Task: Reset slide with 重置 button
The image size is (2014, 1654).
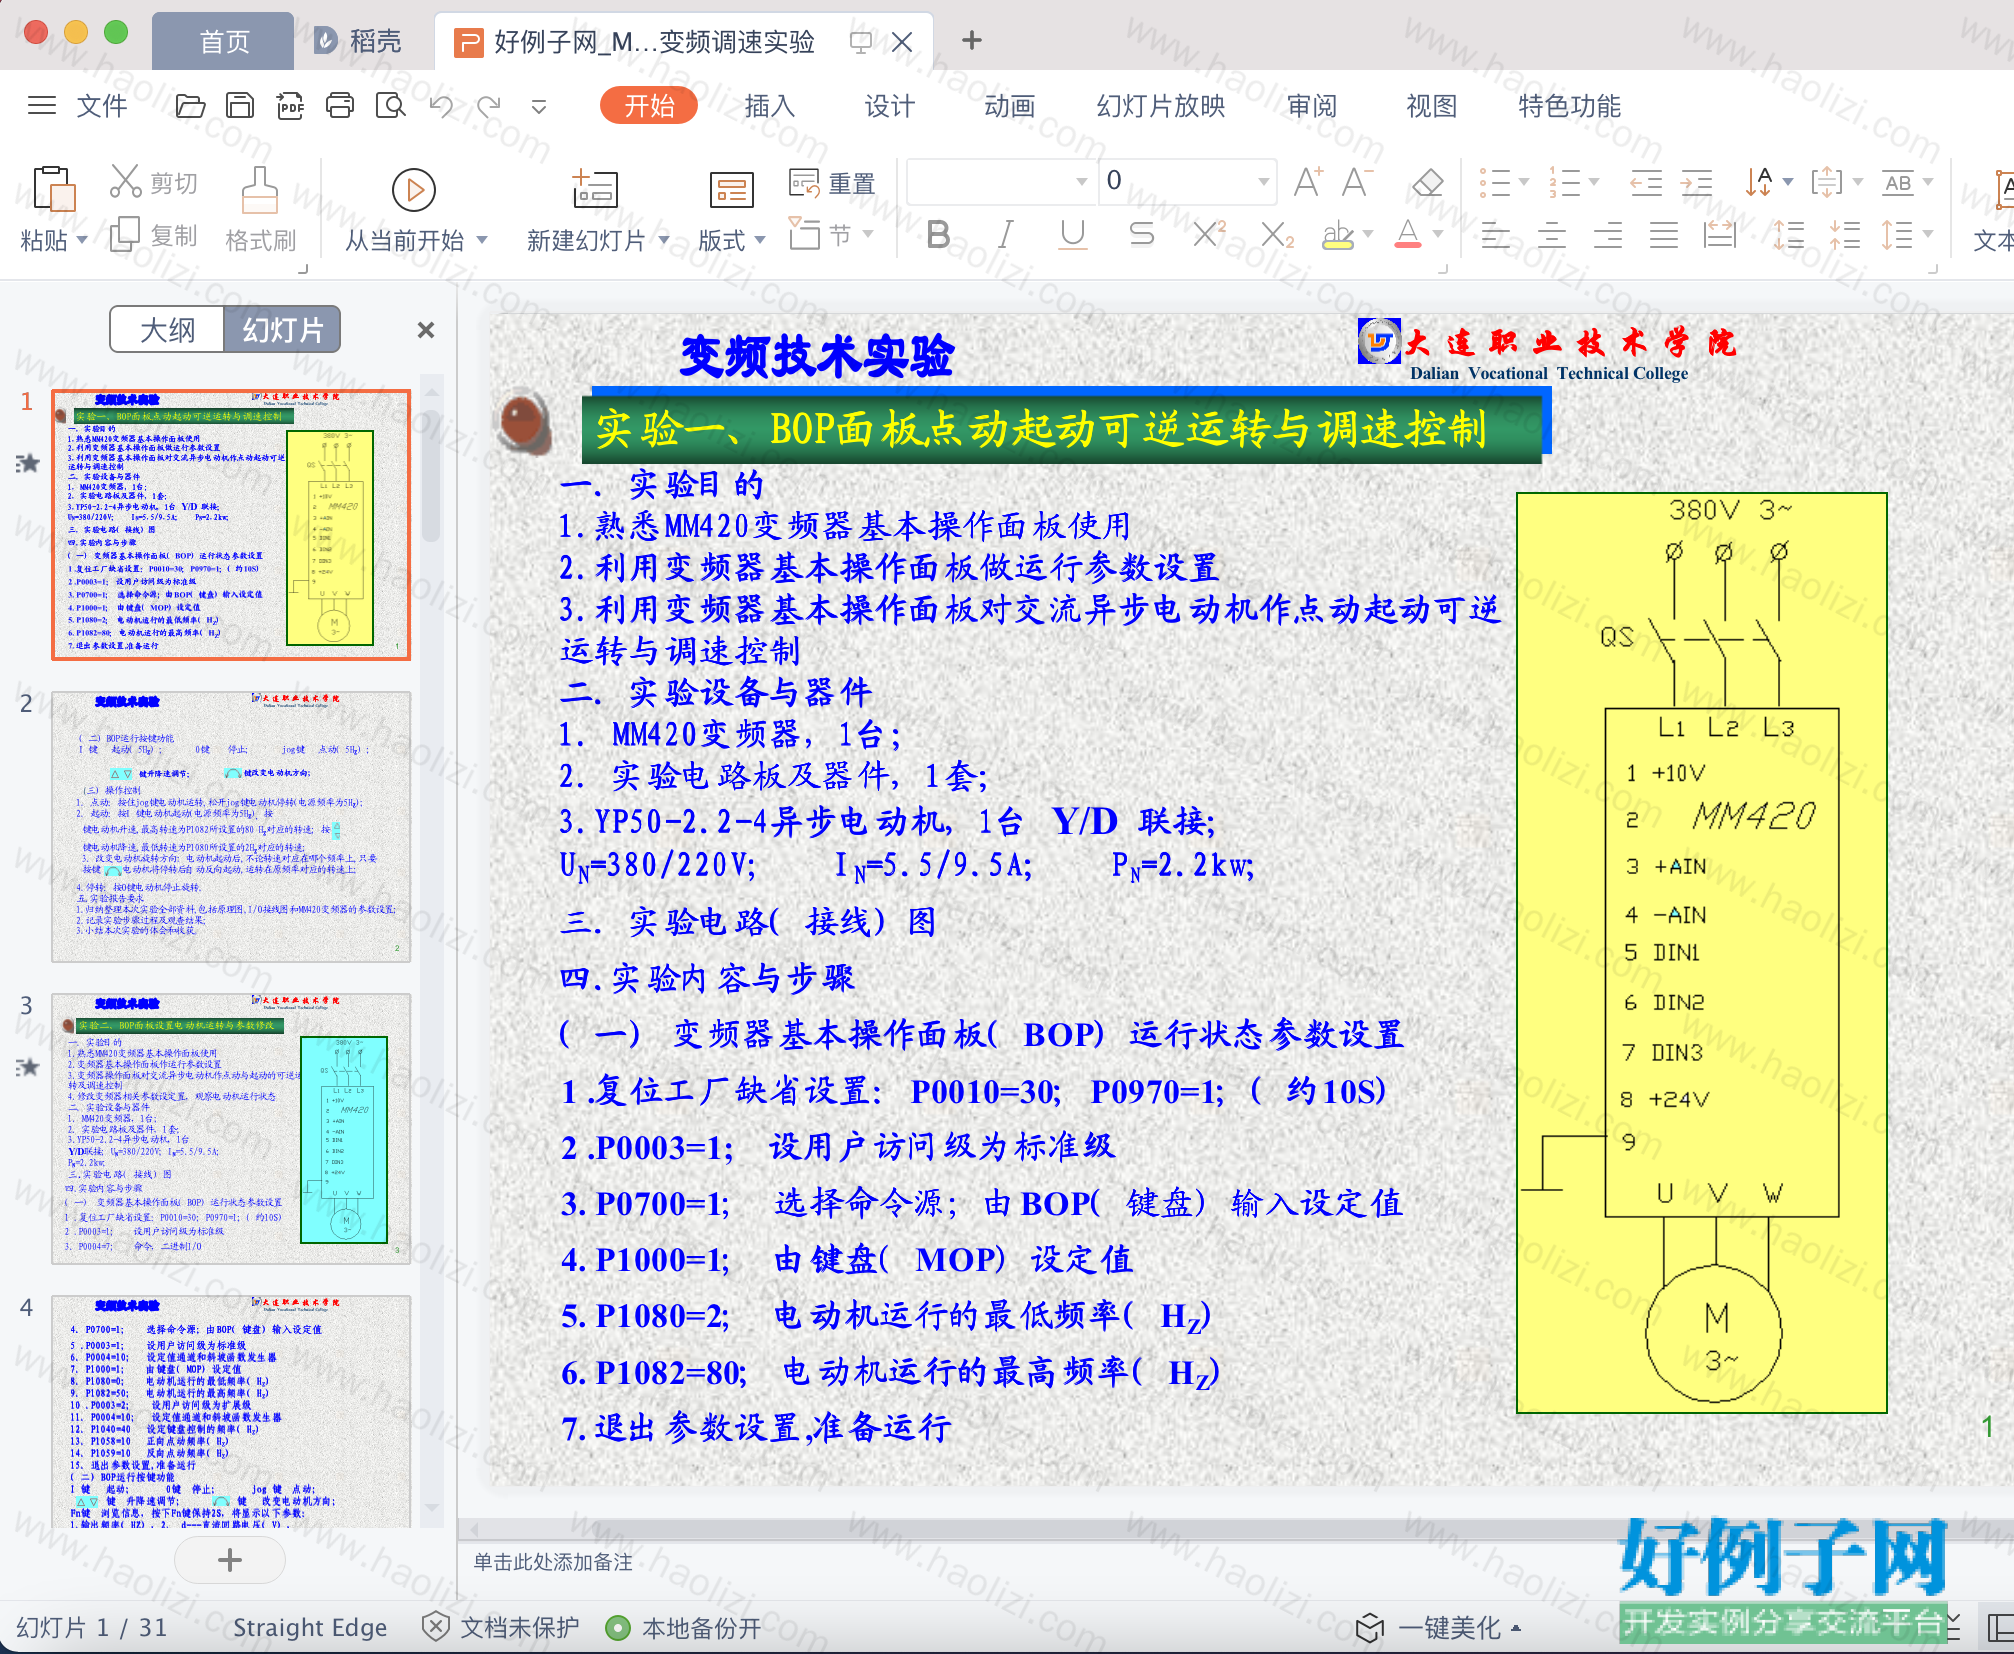Action: (x=832, y=183)
